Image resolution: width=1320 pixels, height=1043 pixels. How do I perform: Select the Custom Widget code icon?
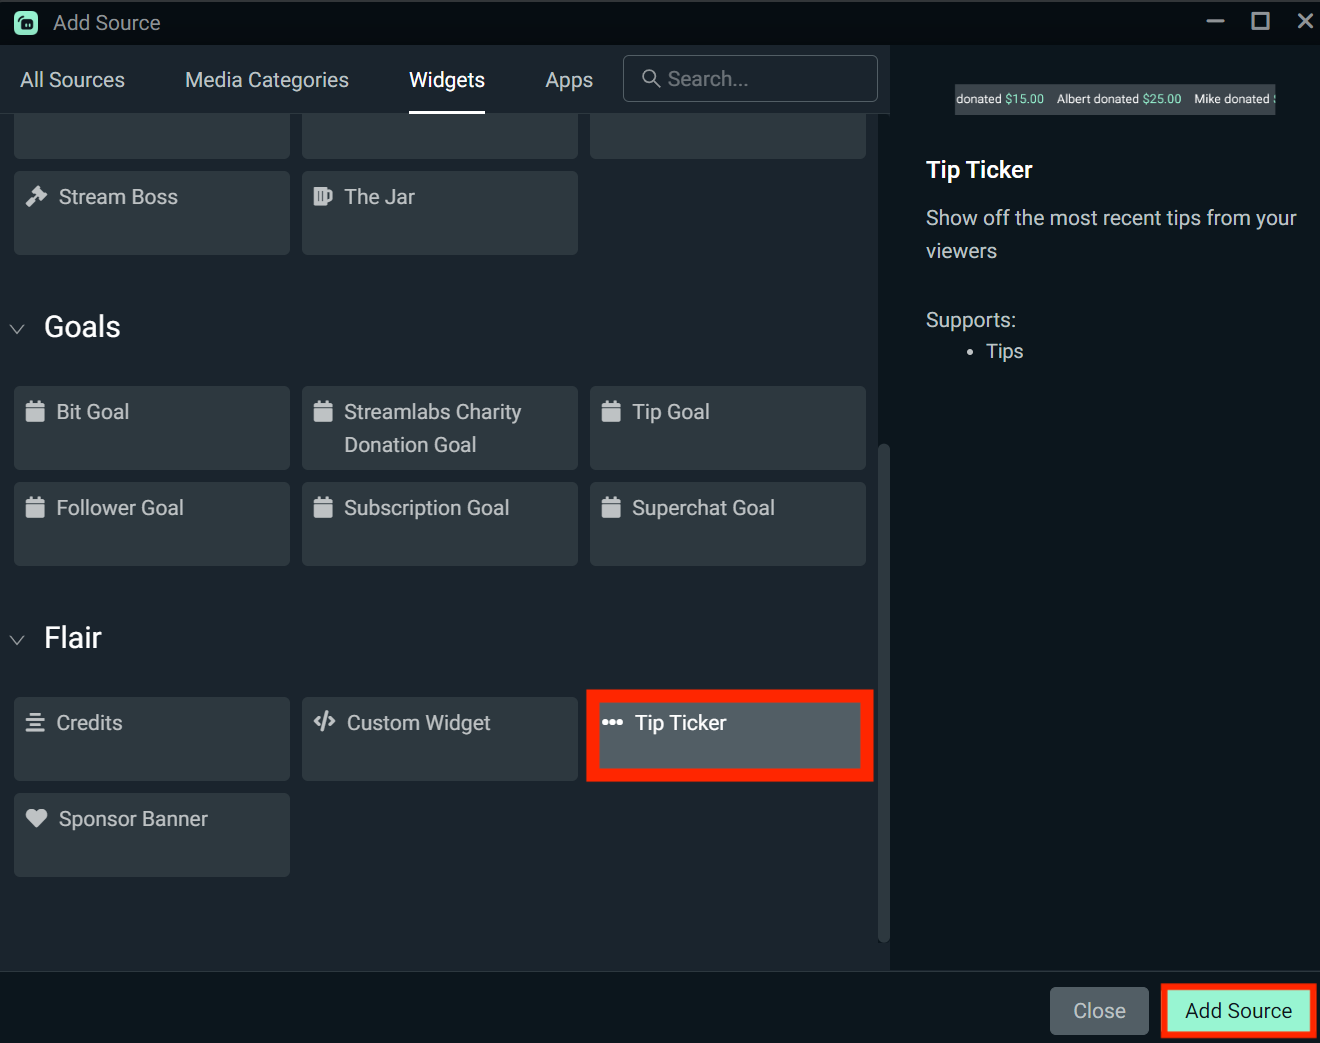tap(324, 721)
